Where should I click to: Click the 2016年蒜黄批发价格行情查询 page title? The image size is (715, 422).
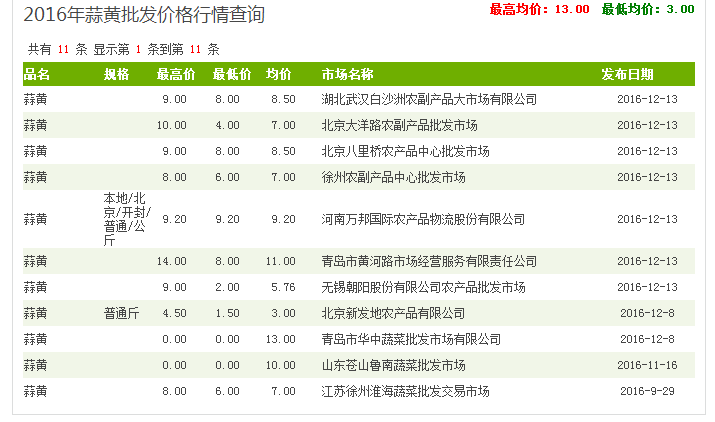click(144, 15)
